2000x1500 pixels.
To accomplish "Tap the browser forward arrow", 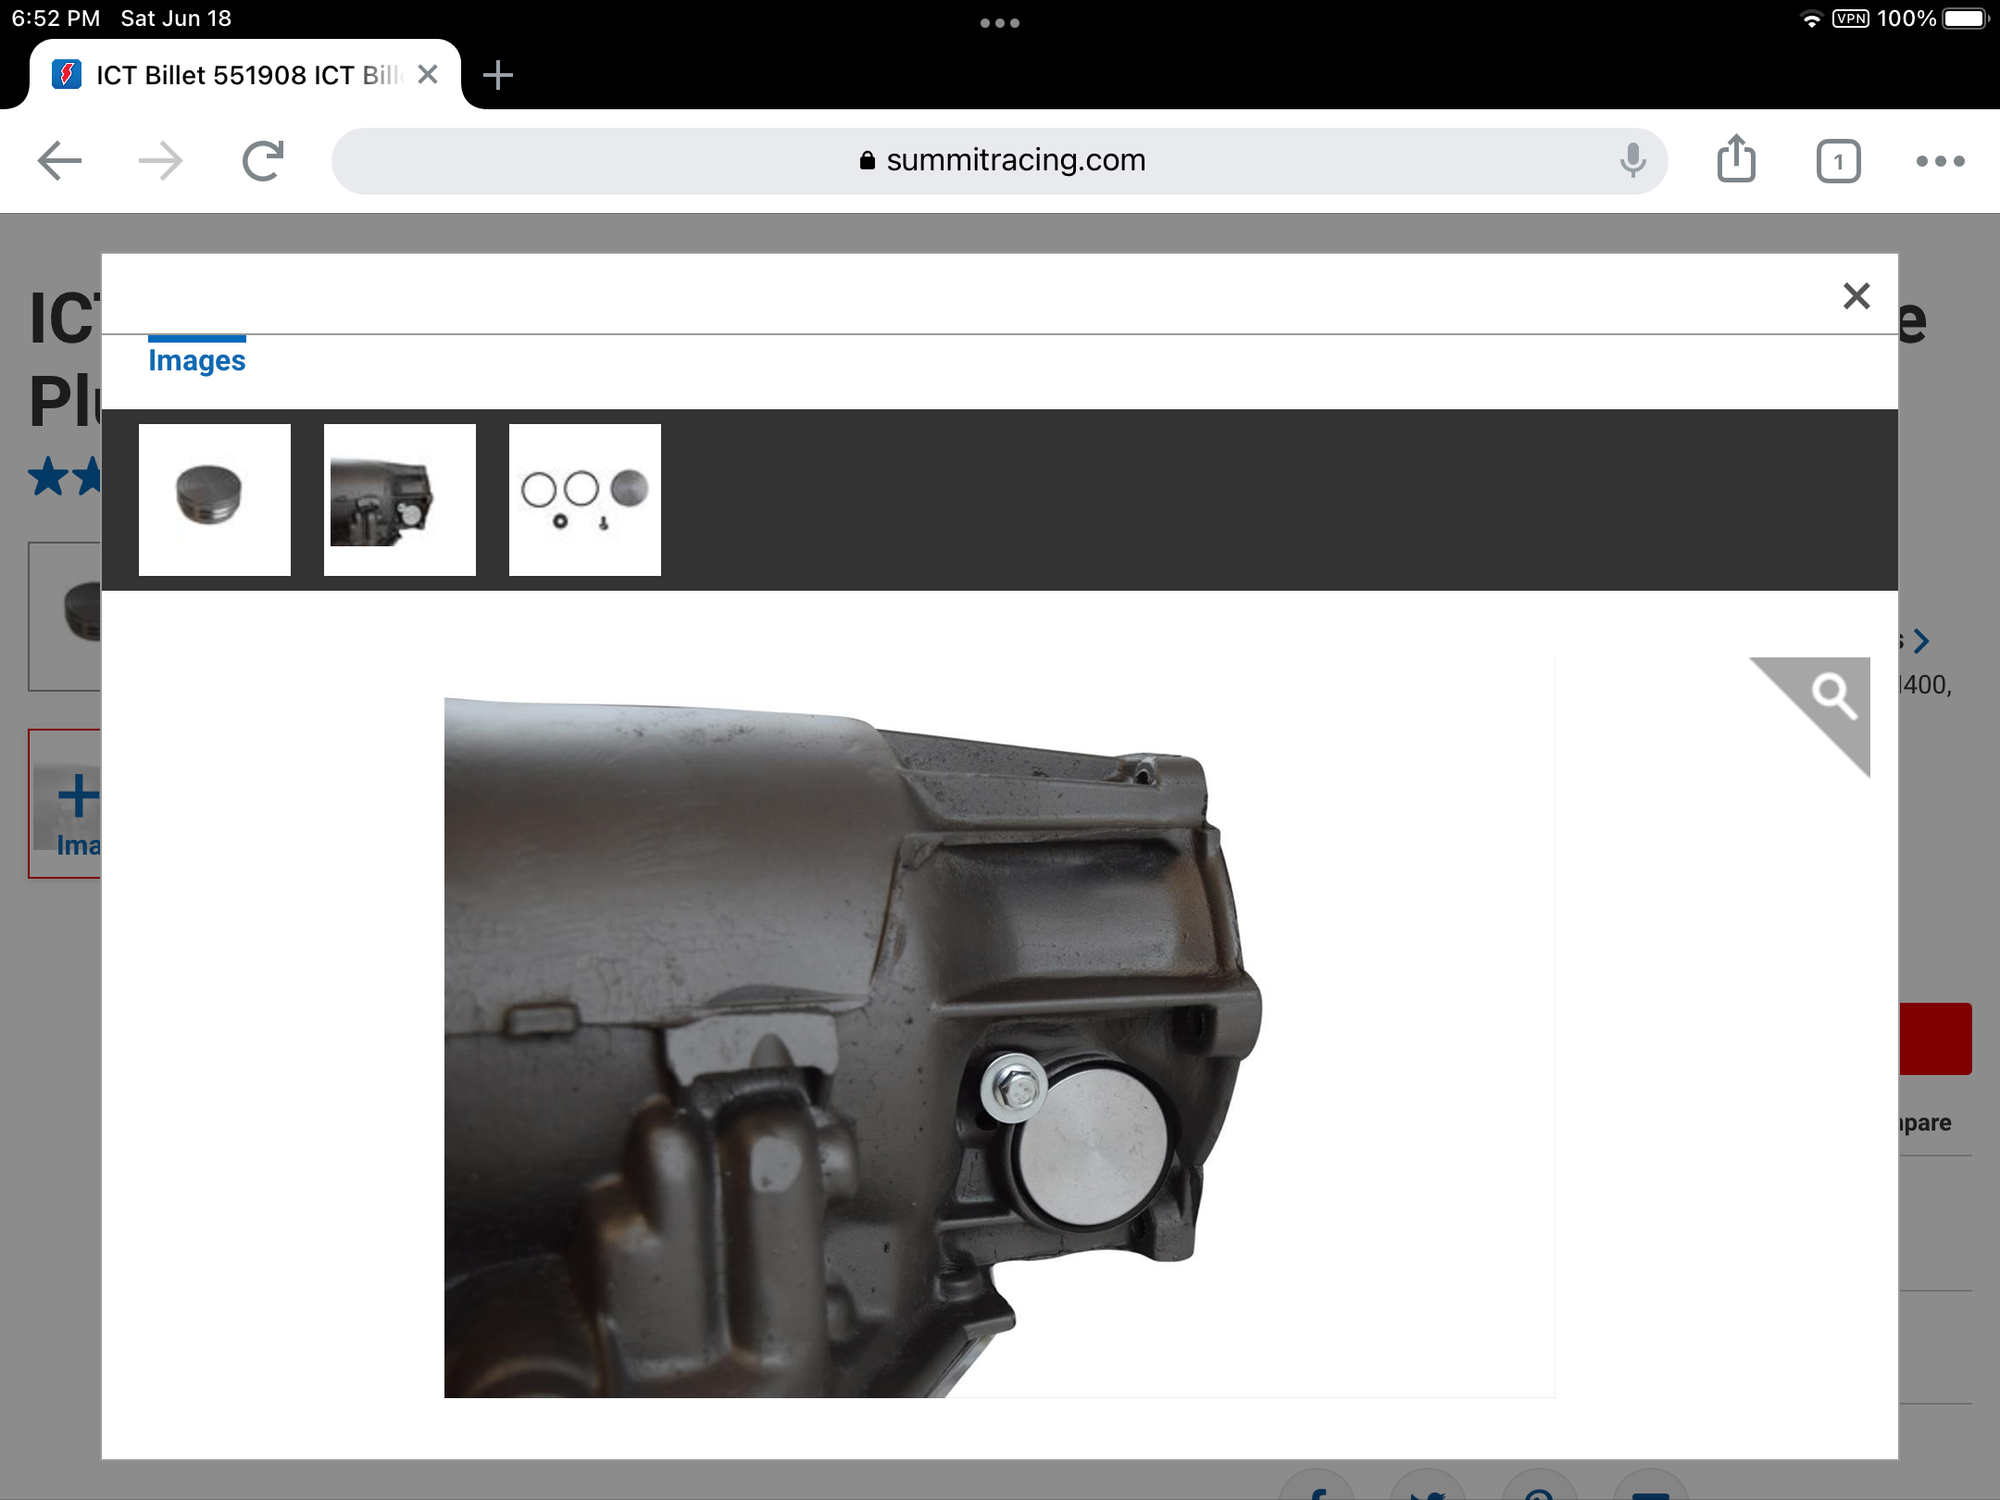I will (x=161, y=160).
